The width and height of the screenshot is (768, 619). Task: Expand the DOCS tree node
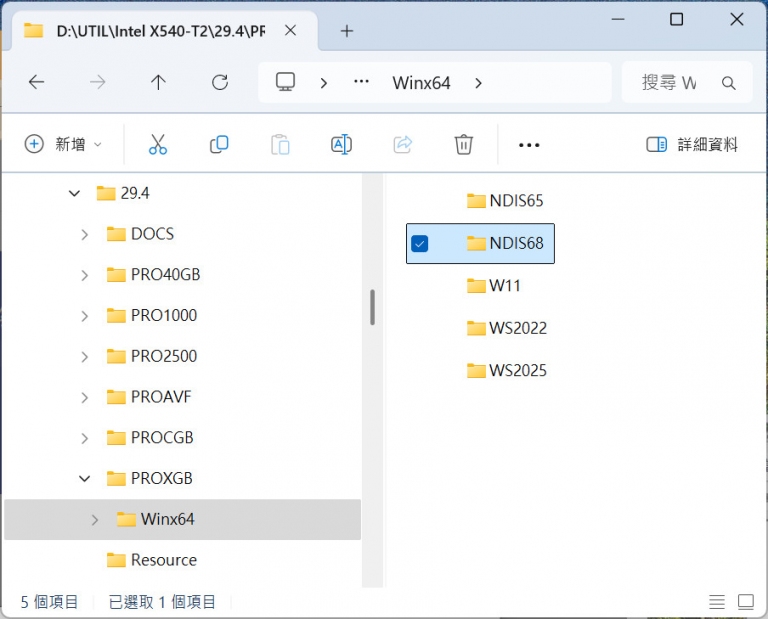coord(84,235)
